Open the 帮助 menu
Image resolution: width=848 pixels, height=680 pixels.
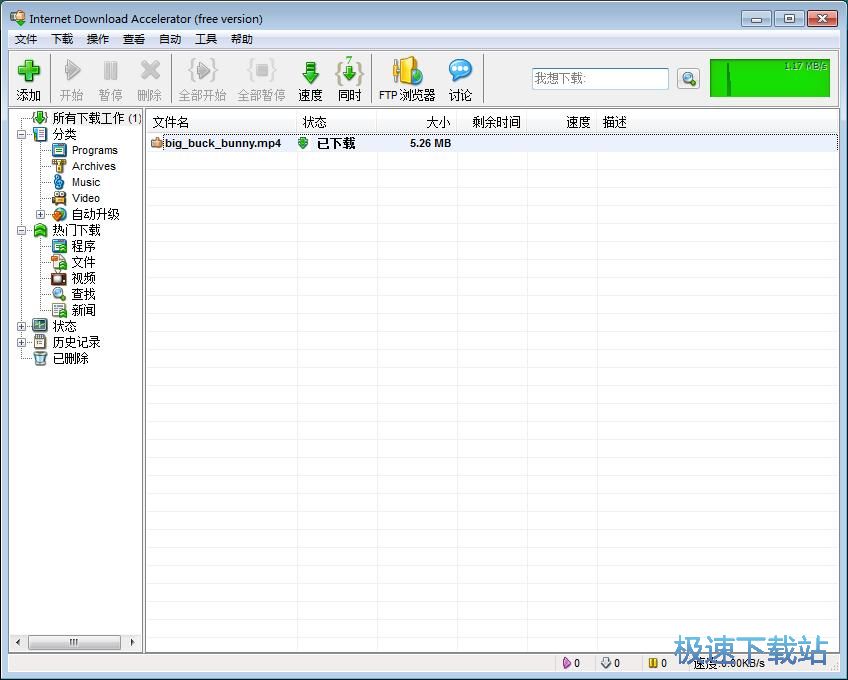coord(241,39)
